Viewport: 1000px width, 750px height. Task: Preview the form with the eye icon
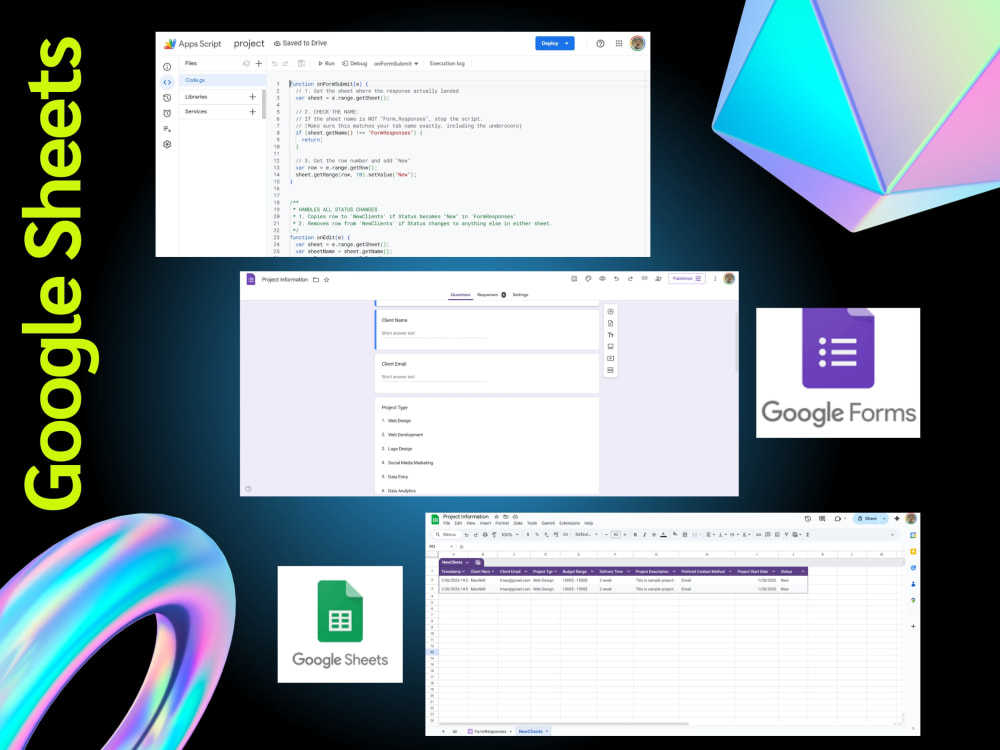[602, 279]
